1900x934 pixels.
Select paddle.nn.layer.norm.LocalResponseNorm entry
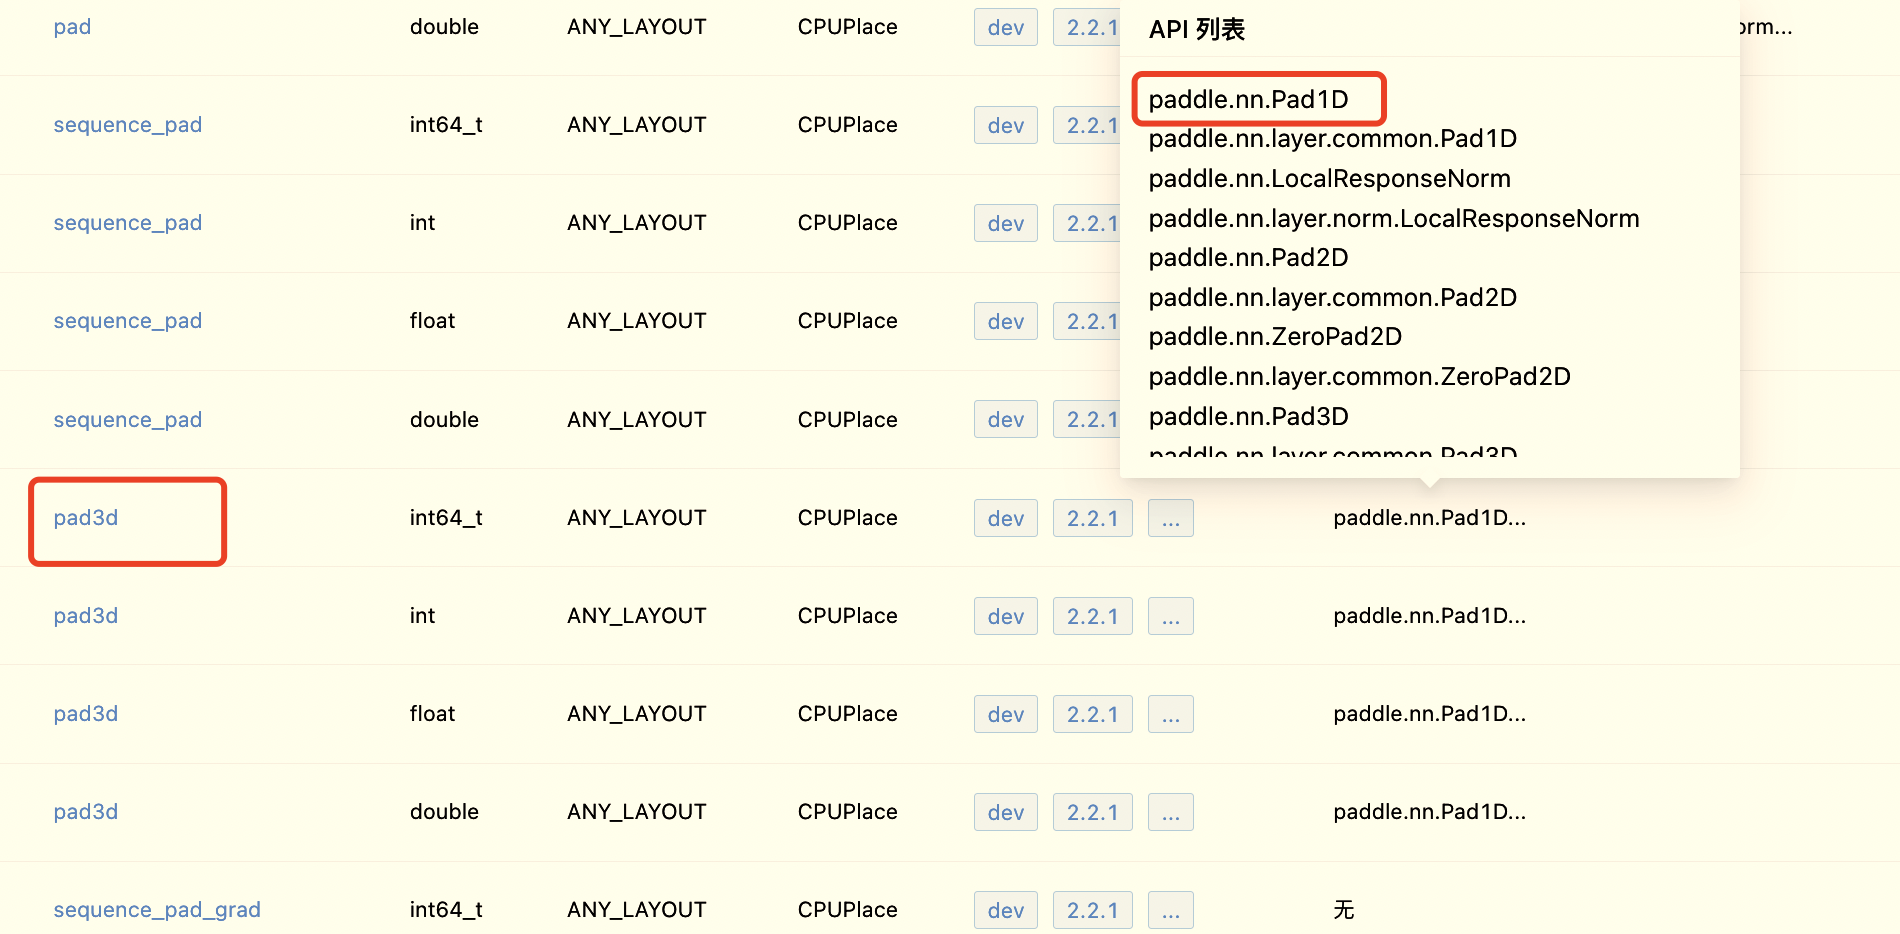pyautogui.click(x=1394, y=218)
